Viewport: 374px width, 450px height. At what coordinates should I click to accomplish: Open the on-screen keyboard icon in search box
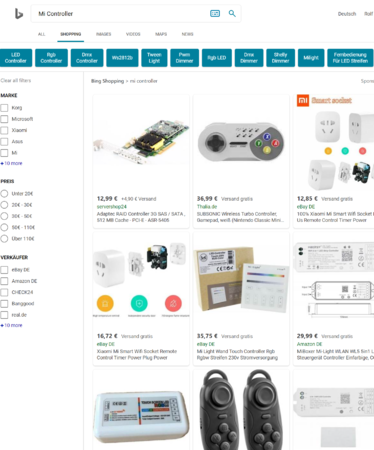pos(215,13)
